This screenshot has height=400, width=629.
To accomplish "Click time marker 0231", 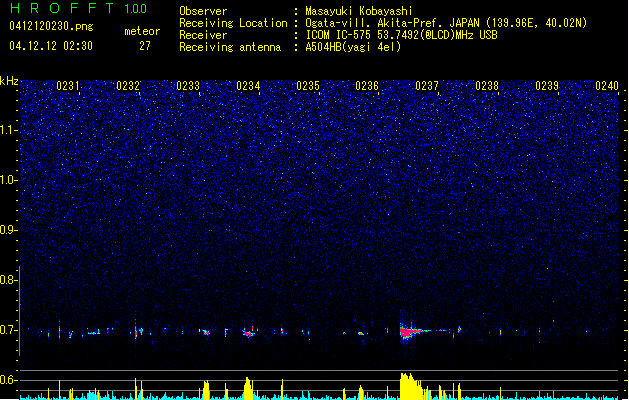I will [67, 86].
